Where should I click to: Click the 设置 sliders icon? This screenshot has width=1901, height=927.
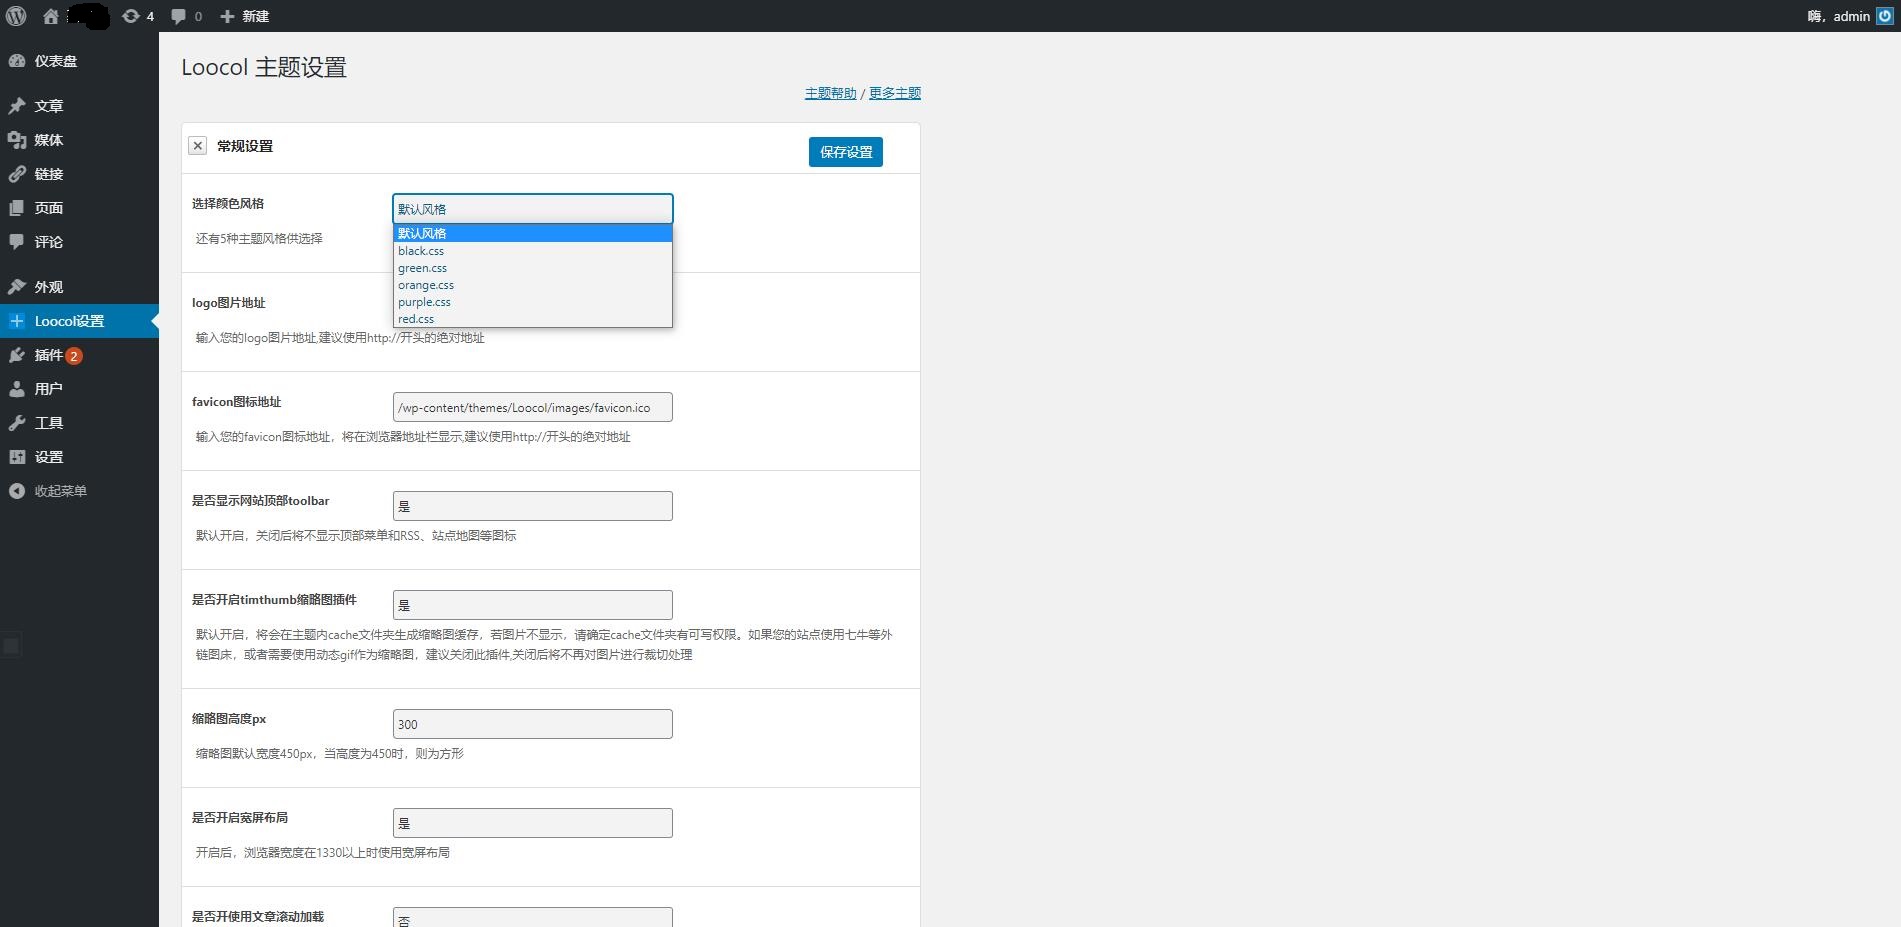coord(17,457)
